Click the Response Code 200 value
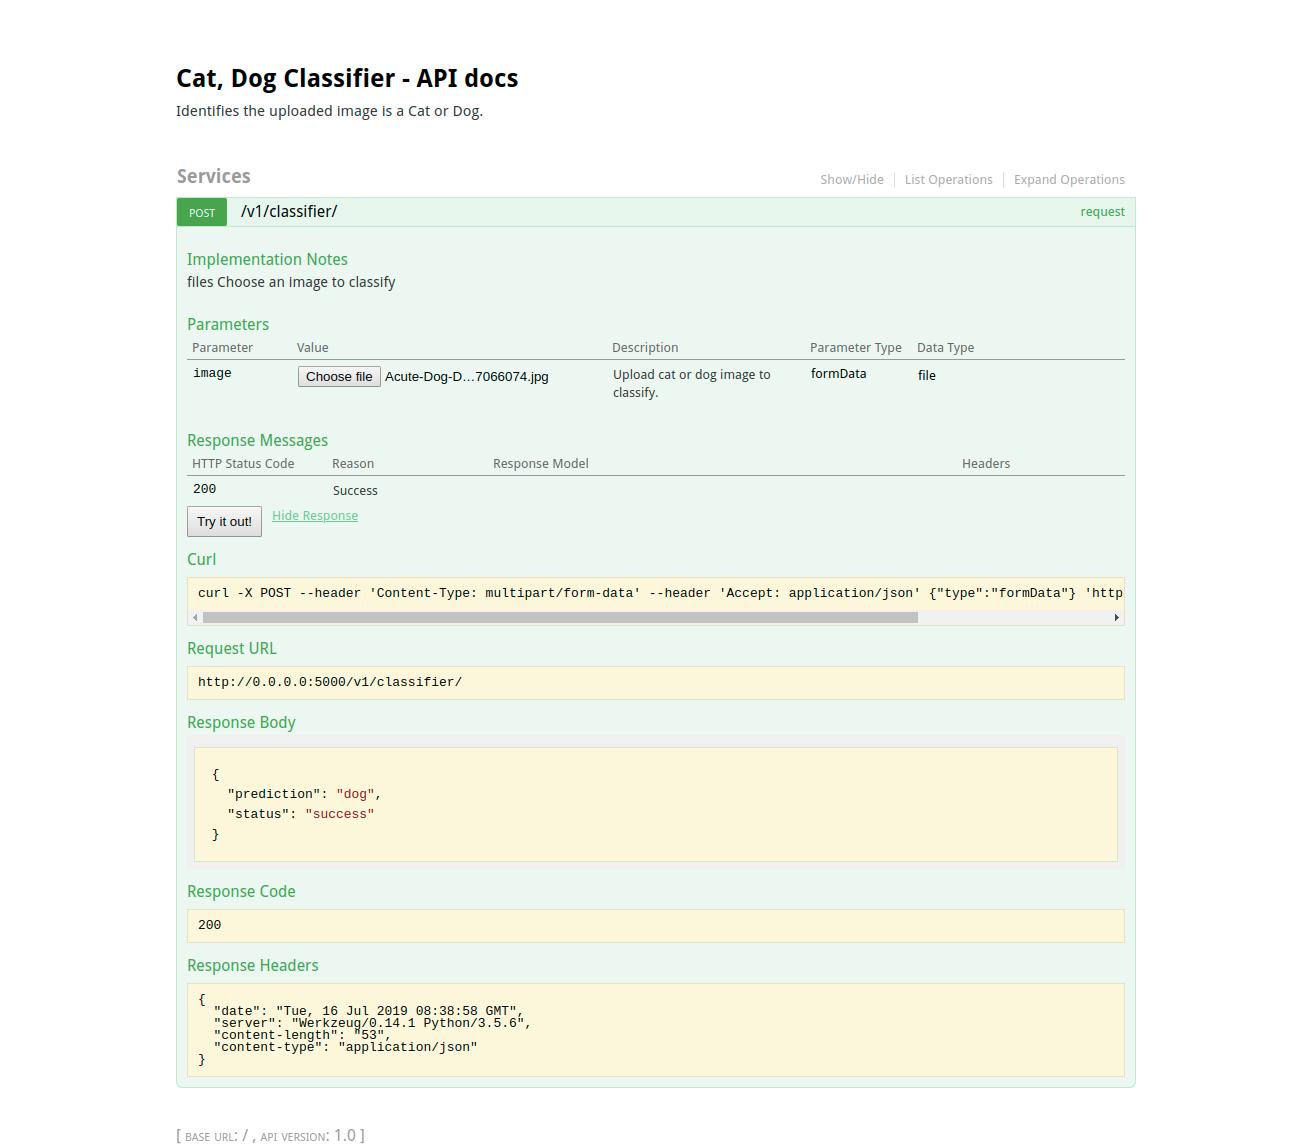Screen dimensions: 1312x1145 pyautogui.click(x=209, y=925)
